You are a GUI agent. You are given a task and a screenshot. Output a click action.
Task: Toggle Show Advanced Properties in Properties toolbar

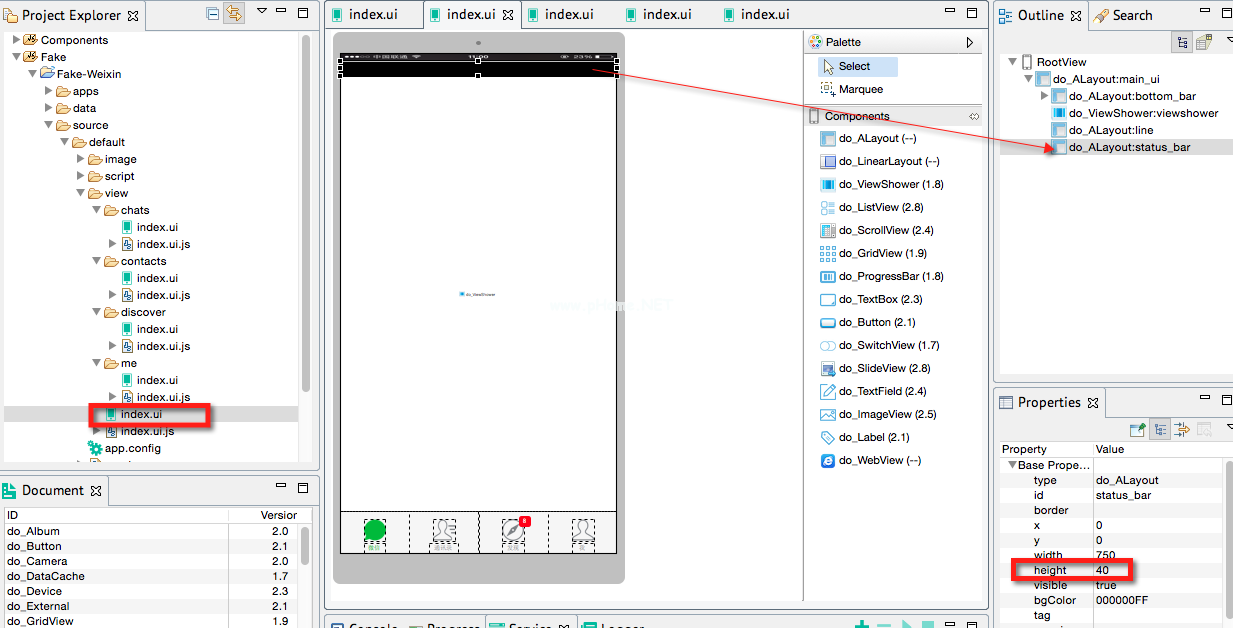point(1181,429)
